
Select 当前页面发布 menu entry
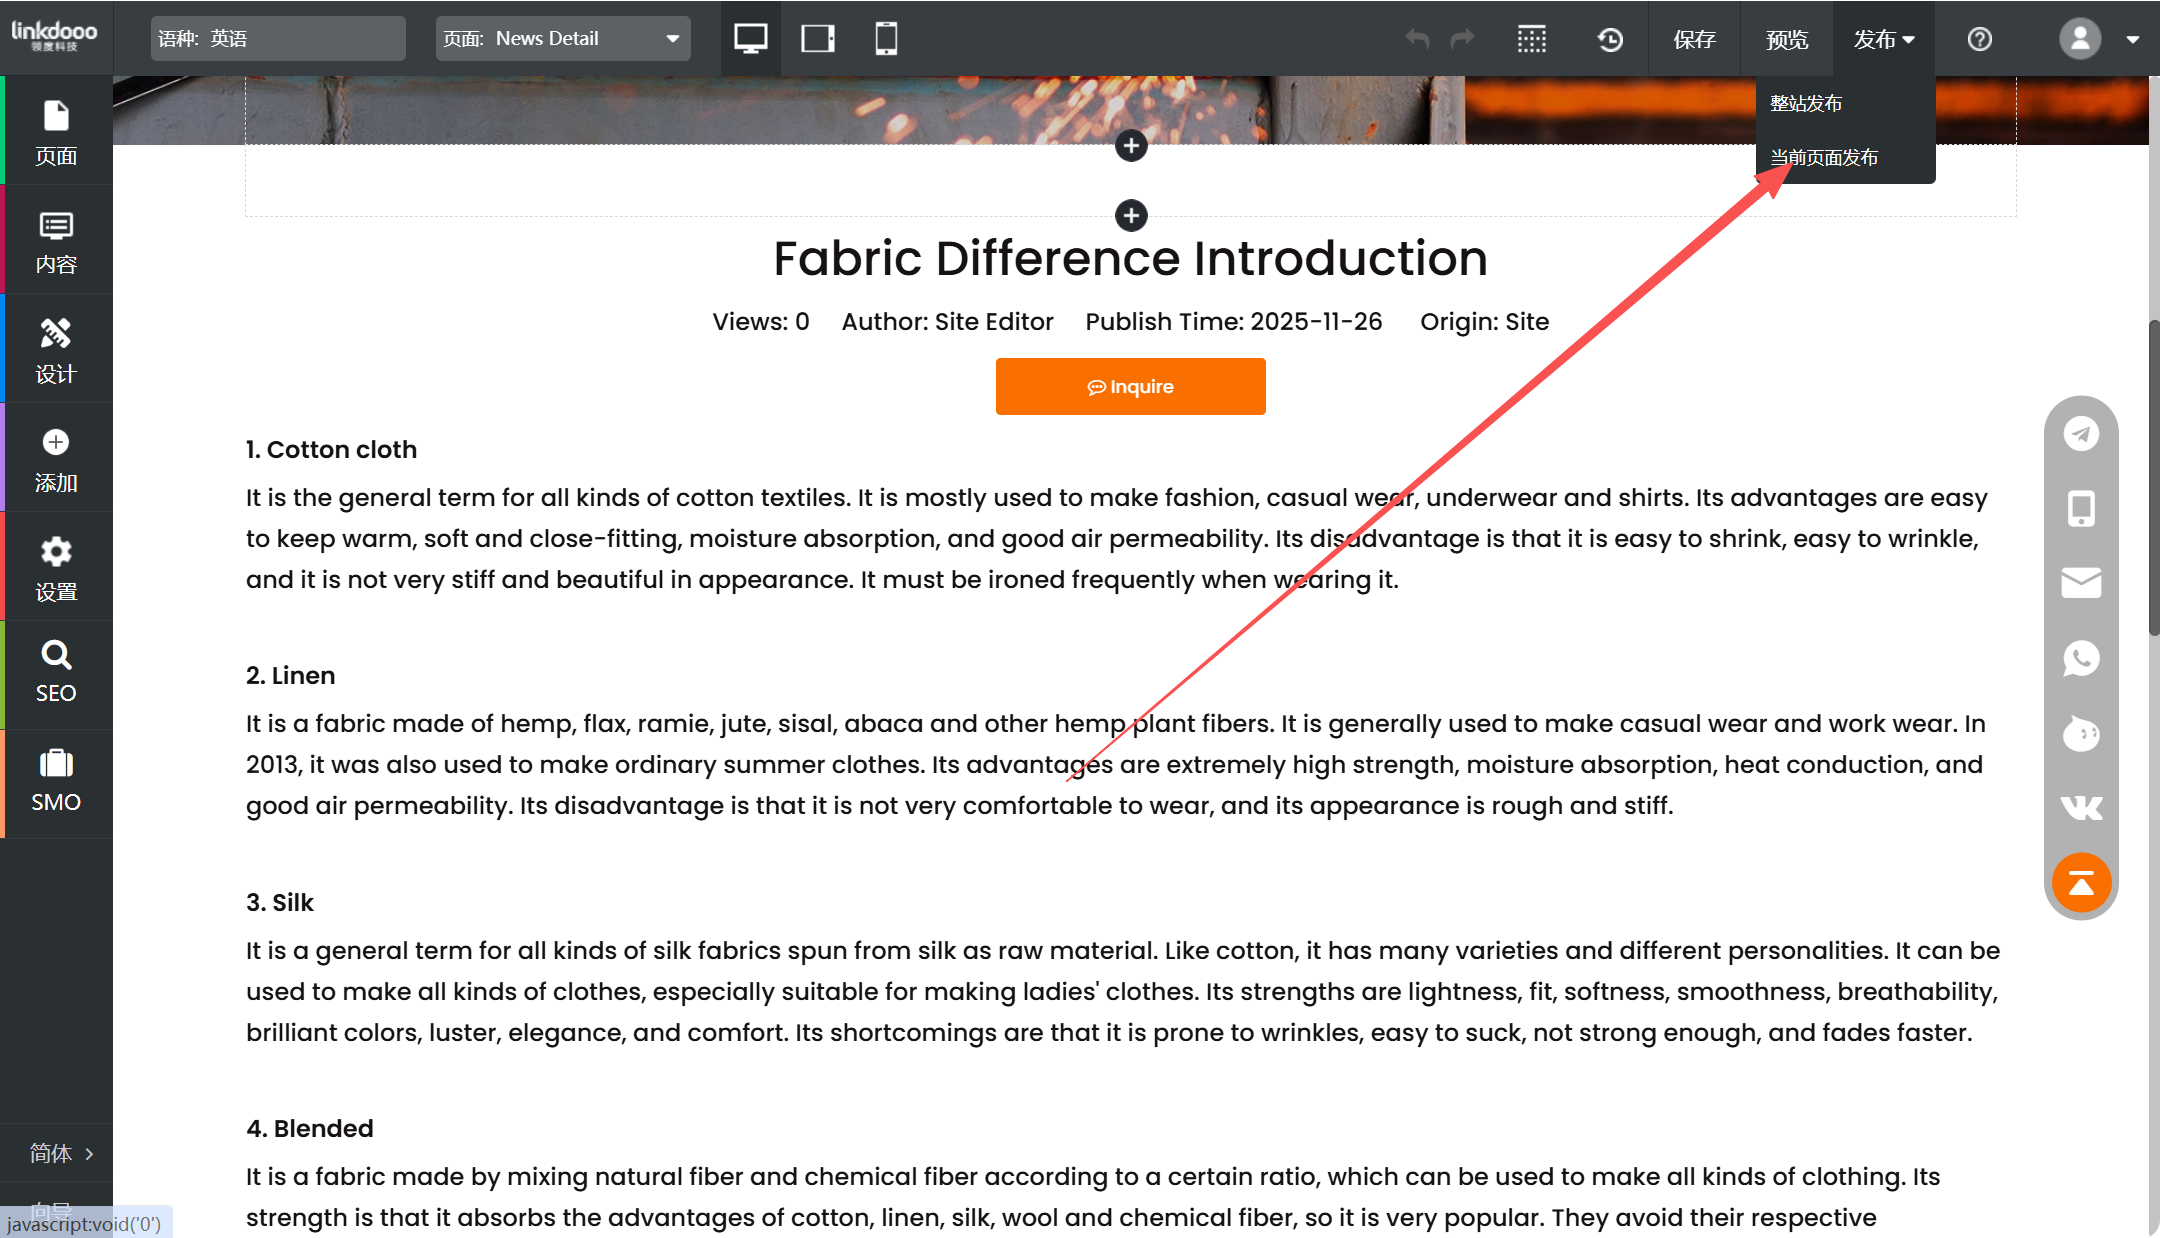click(1824, 157)
